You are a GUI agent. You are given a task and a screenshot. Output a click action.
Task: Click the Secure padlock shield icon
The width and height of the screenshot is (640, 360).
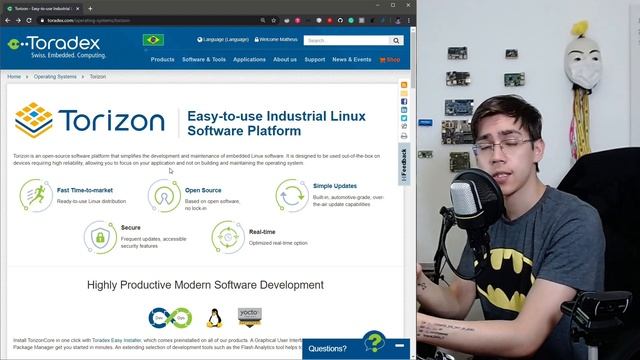point(100,237)
